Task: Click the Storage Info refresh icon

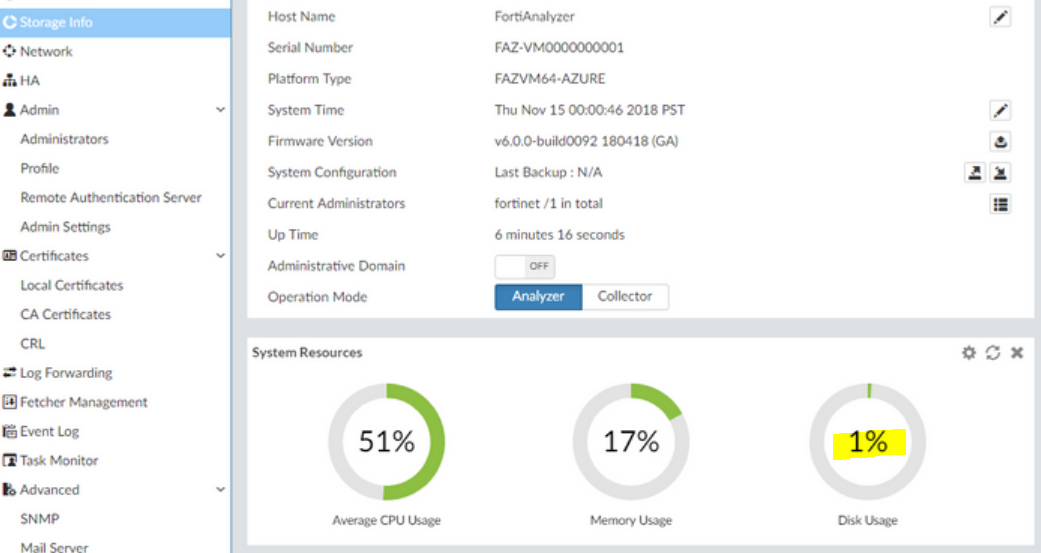Action: tap(9, 22)
